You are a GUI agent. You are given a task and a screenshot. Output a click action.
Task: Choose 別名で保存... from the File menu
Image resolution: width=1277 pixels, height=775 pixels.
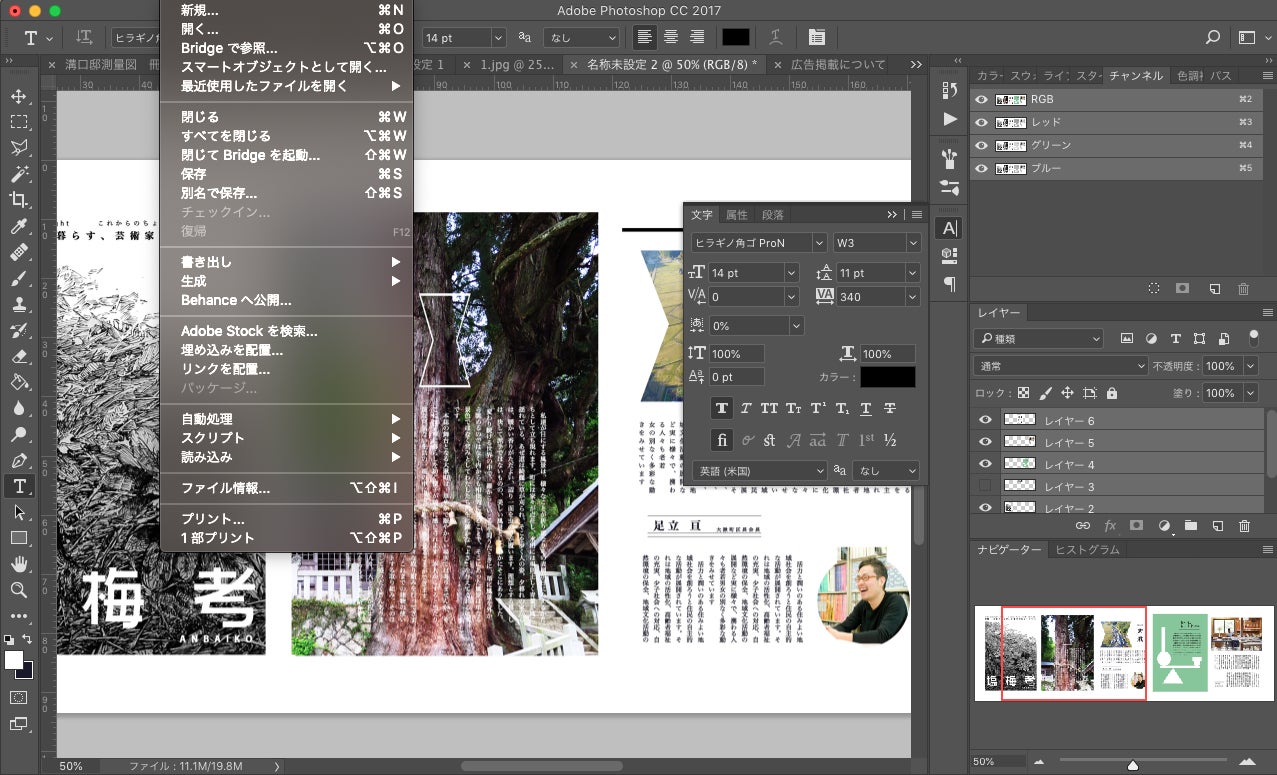point(219,193)
